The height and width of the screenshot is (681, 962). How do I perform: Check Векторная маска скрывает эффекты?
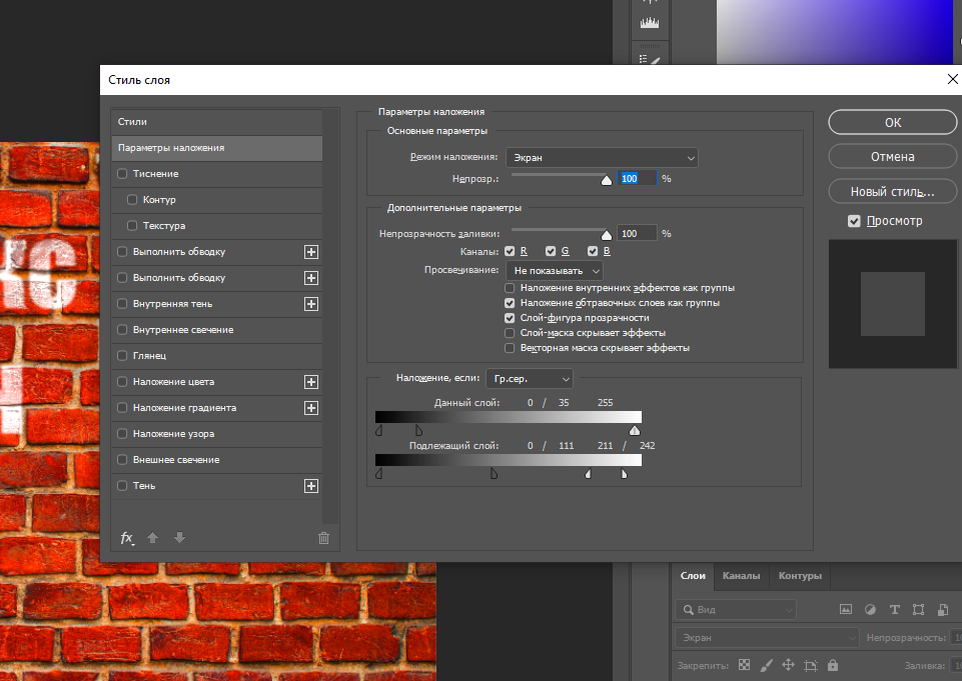(509, 348)
